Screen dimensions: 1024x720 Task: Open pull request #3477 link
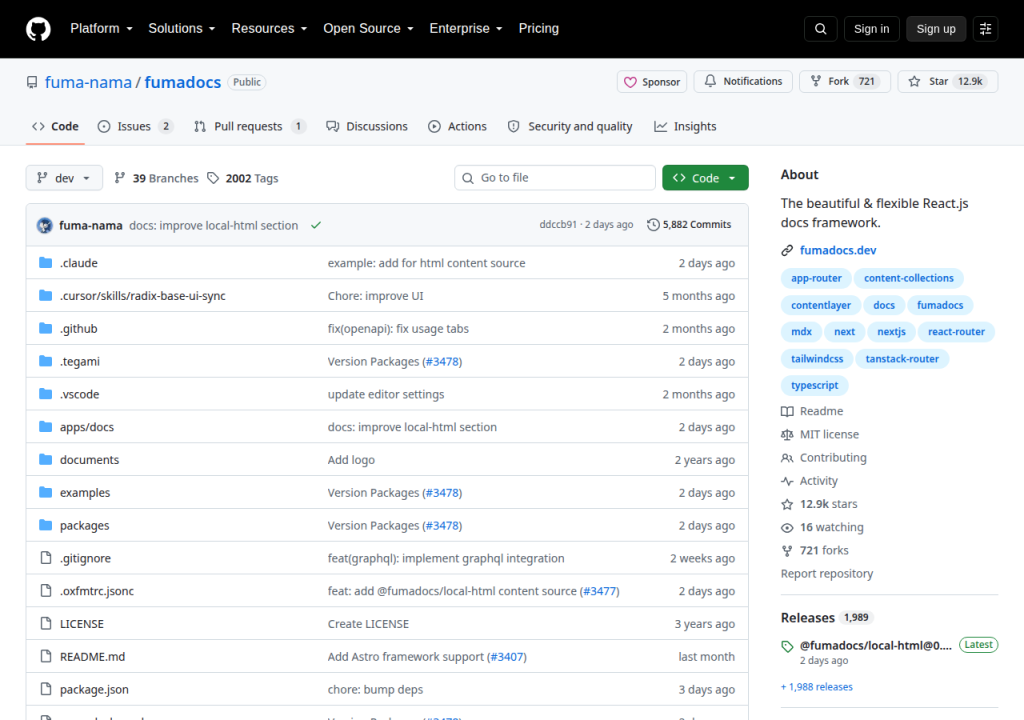599,591
